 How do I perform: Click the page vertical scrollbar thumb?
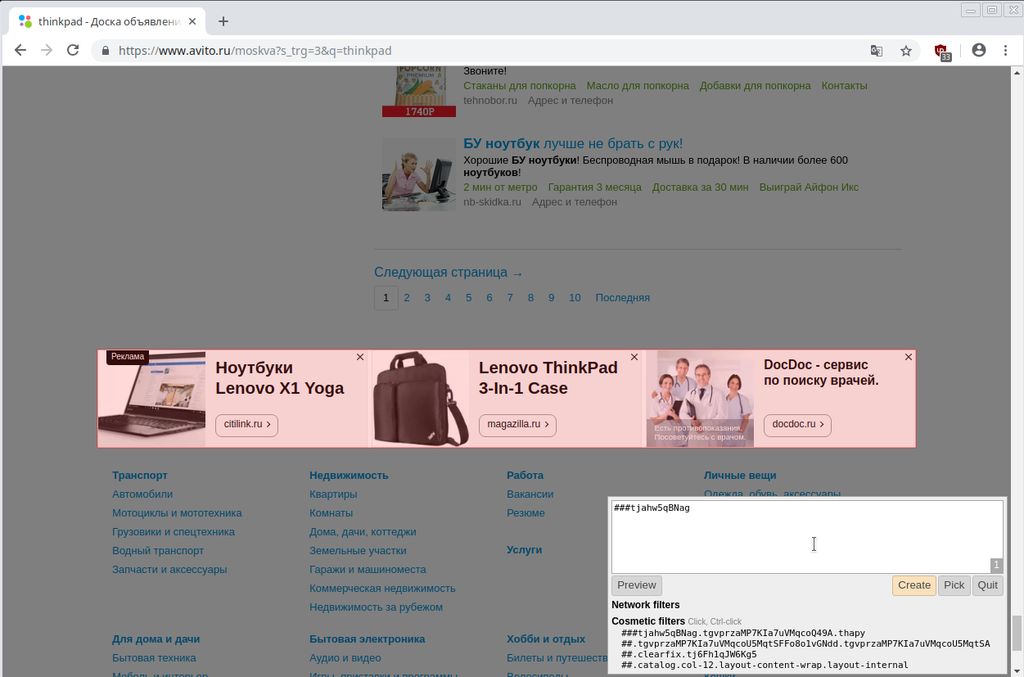(1017, 633)
